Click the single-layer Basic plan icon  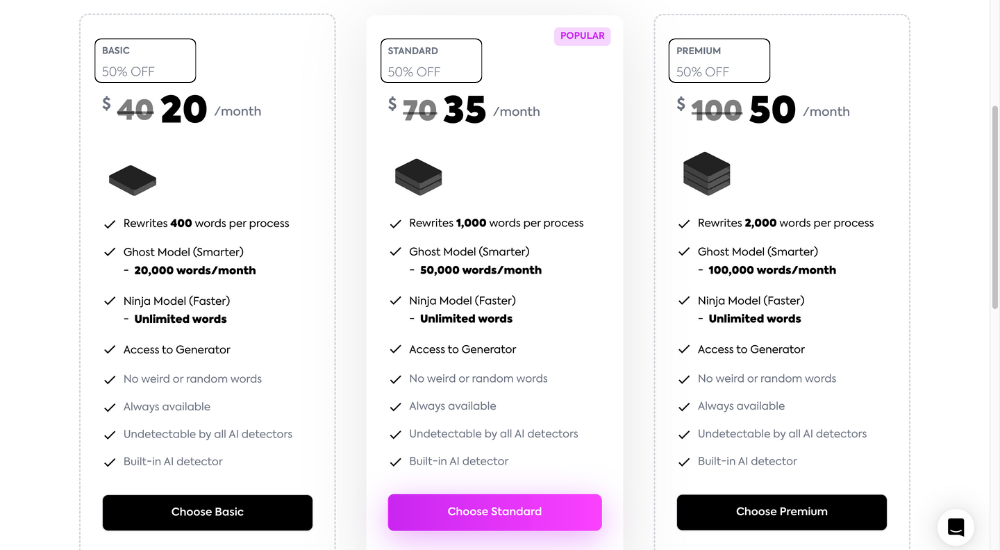(x=133, y=180)
